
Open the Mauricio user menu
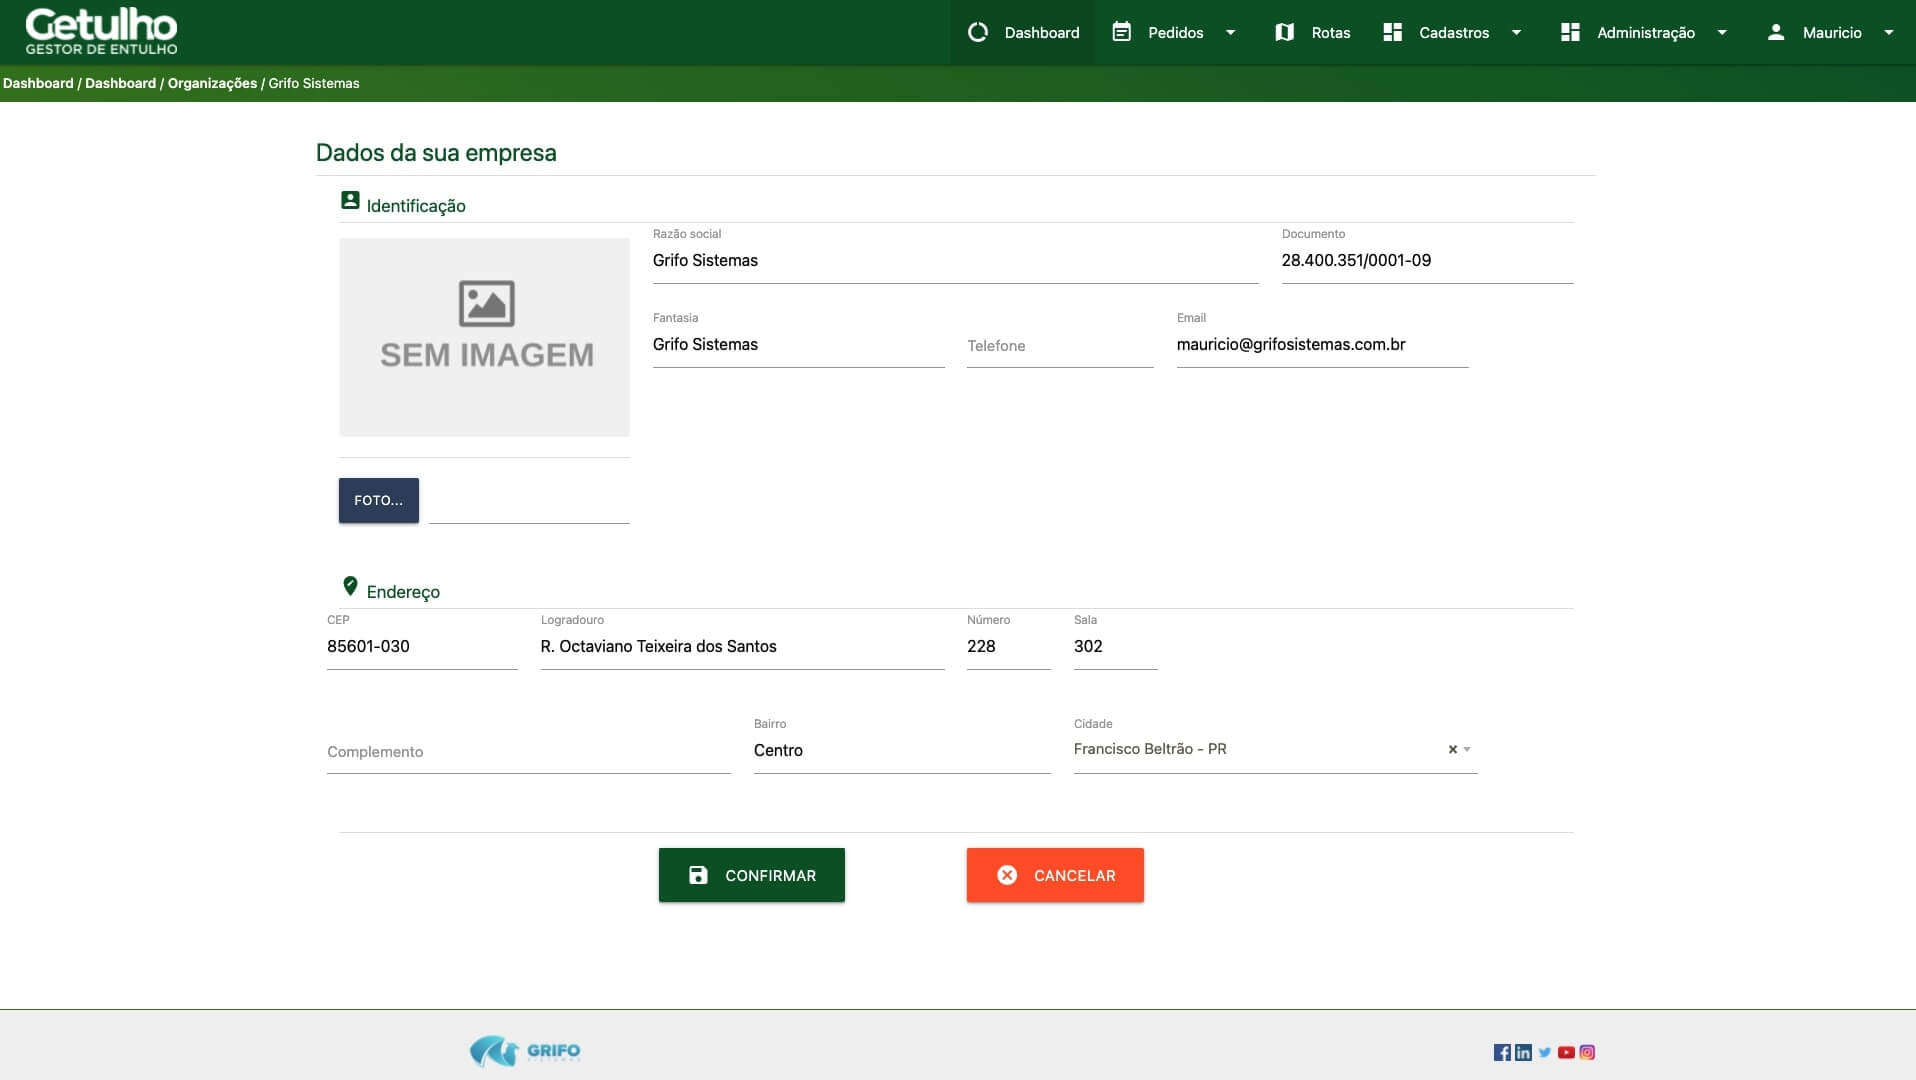1831,32
